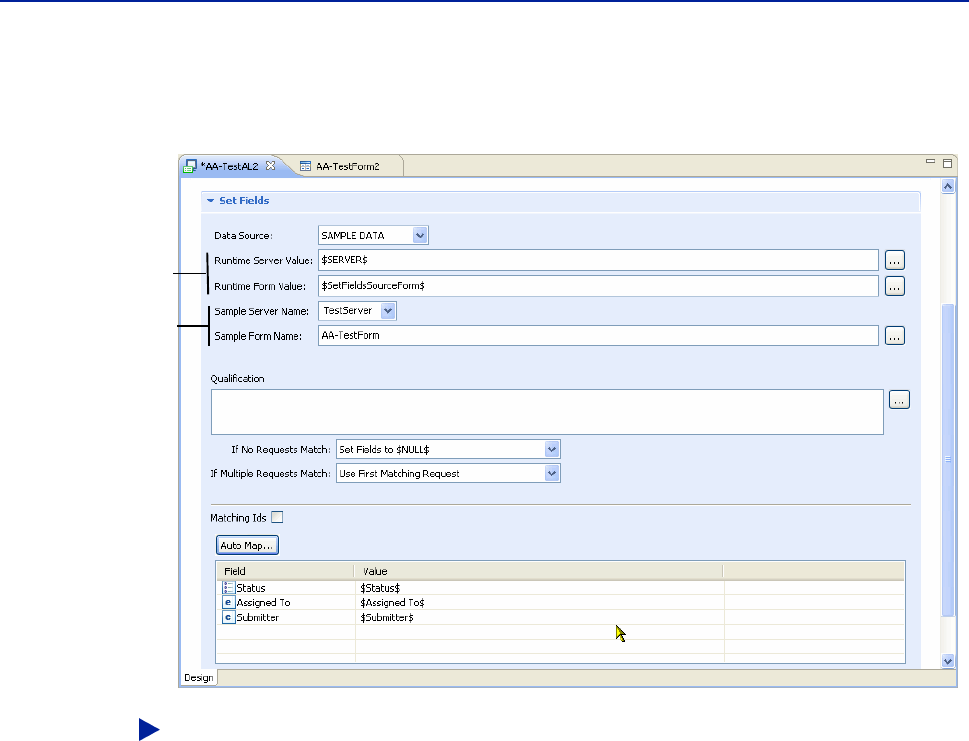Click the Submitter field icon
The image size is (969, 741).
228,618
